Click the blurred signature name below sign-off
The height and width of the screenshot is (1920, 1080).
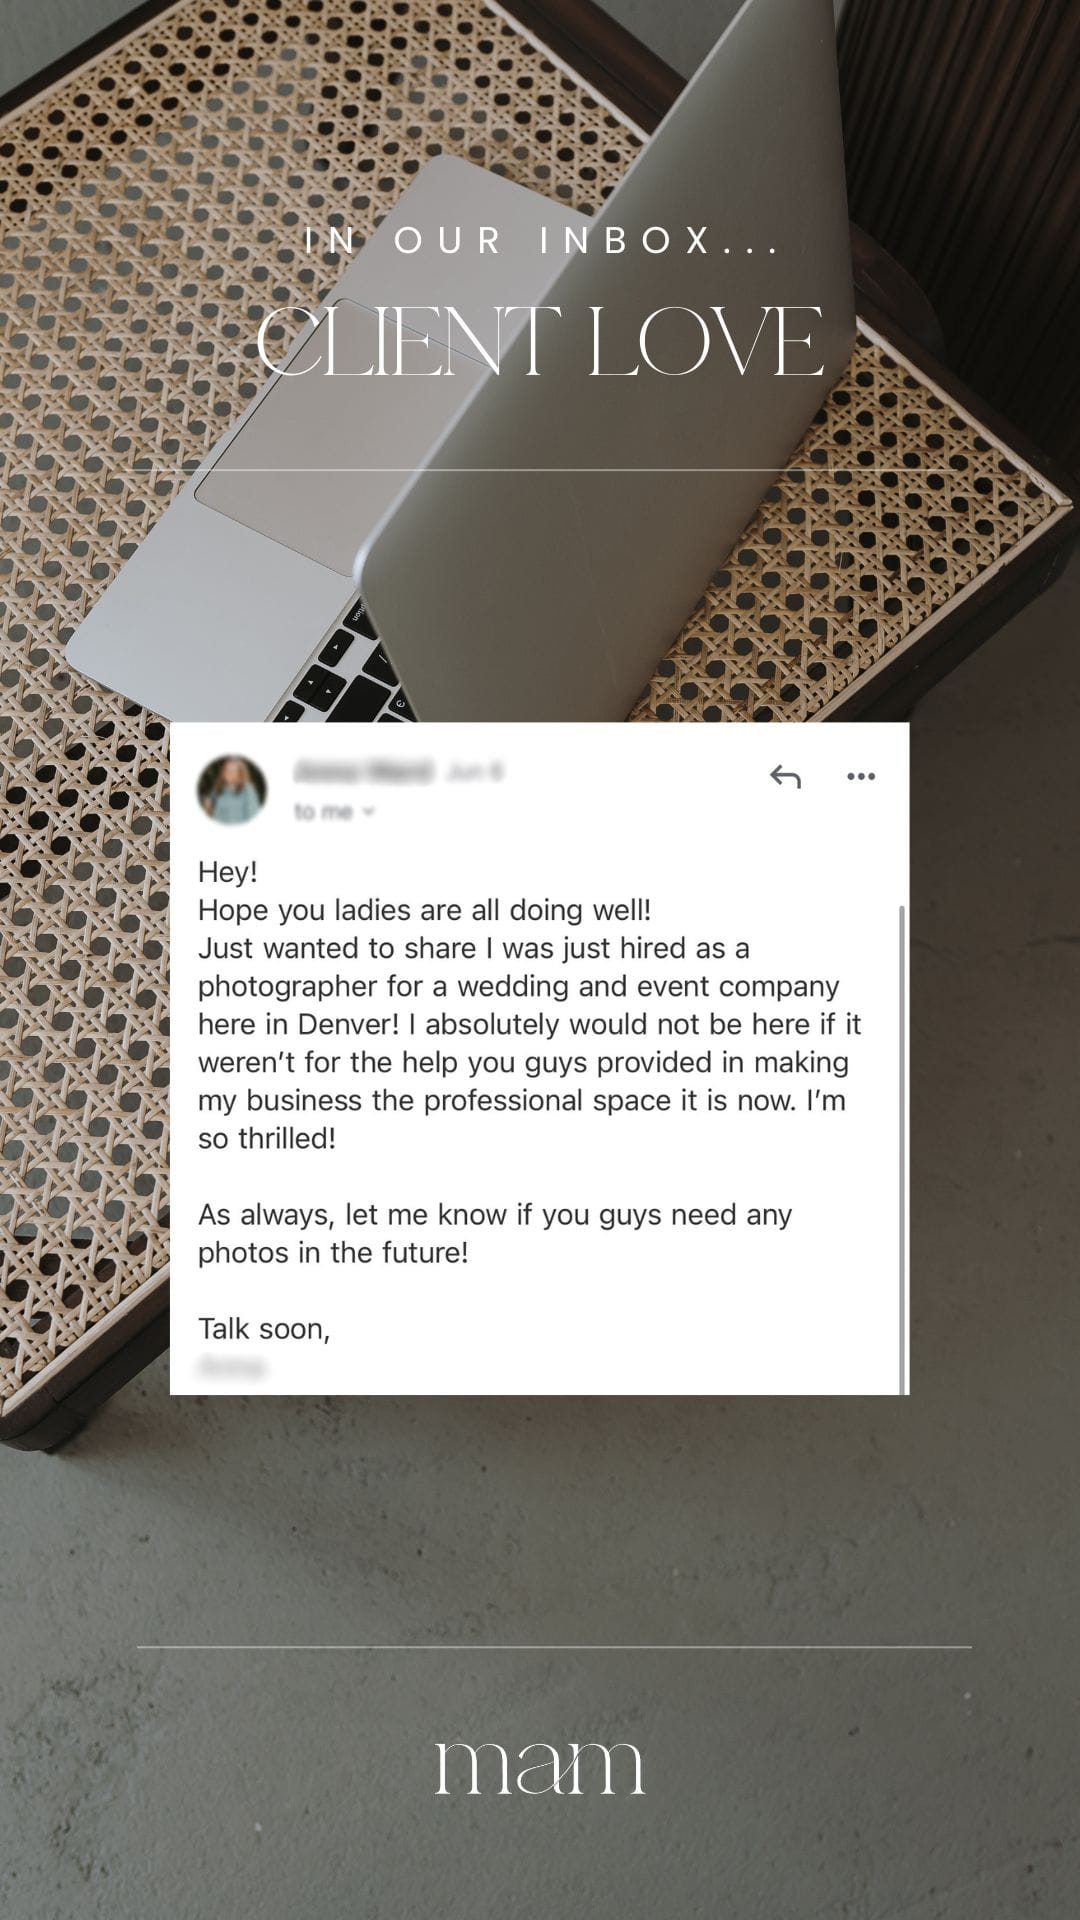point(232,1366)
